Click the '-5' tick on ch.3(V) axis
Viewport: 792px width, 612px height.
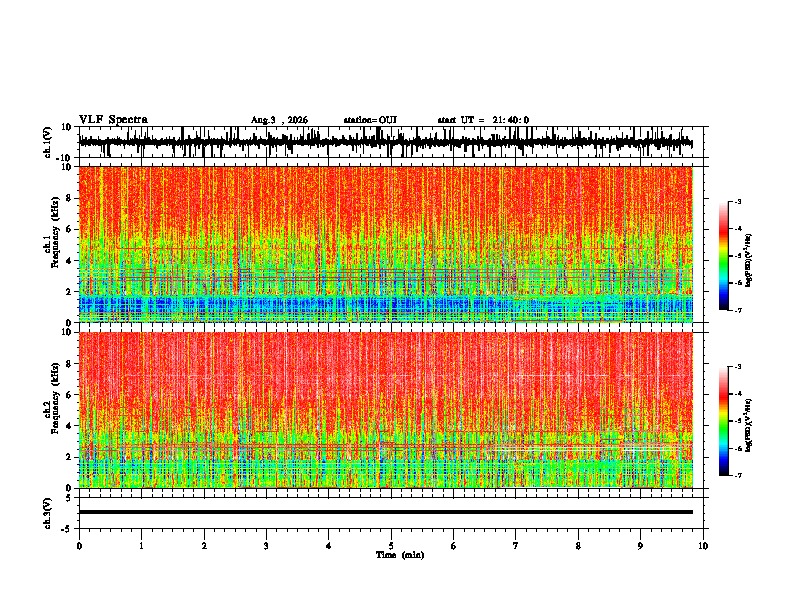click(x=68, y=529)
